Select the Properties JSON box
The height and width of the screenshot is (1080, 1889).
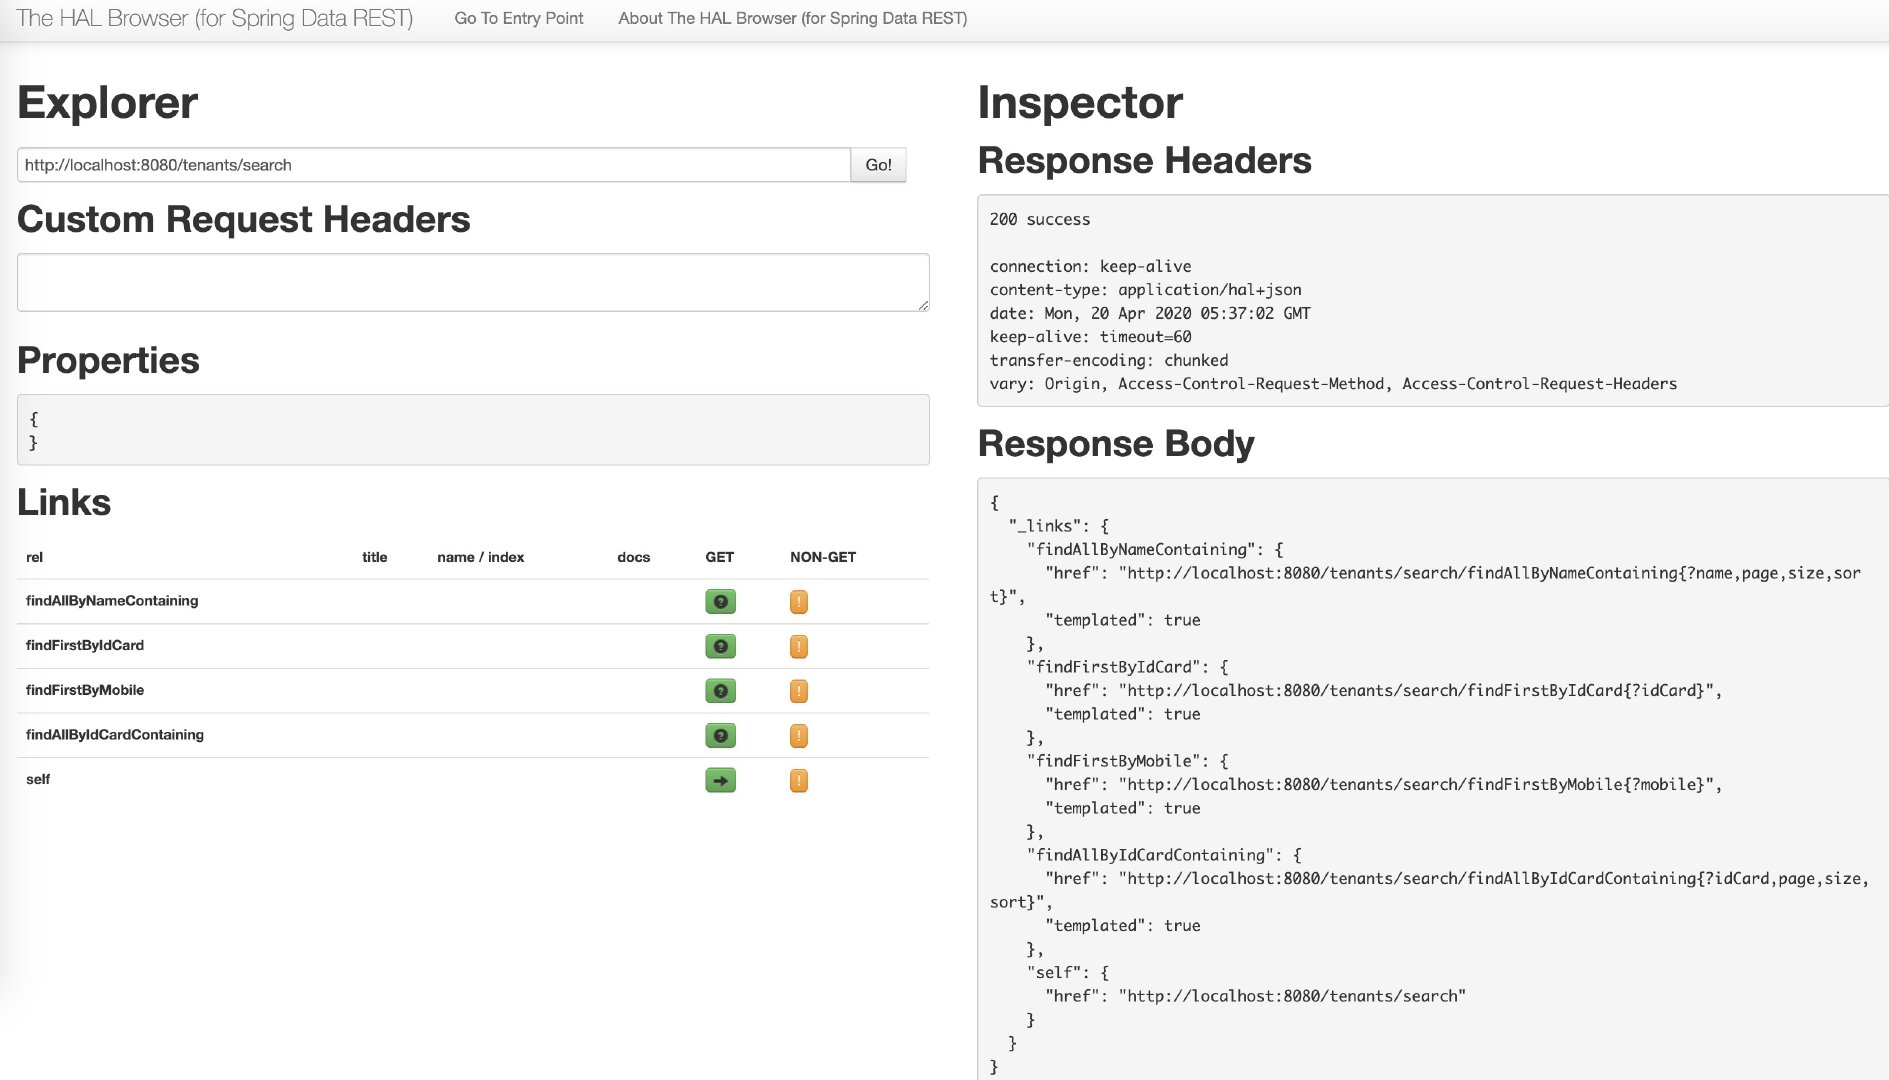471,429
